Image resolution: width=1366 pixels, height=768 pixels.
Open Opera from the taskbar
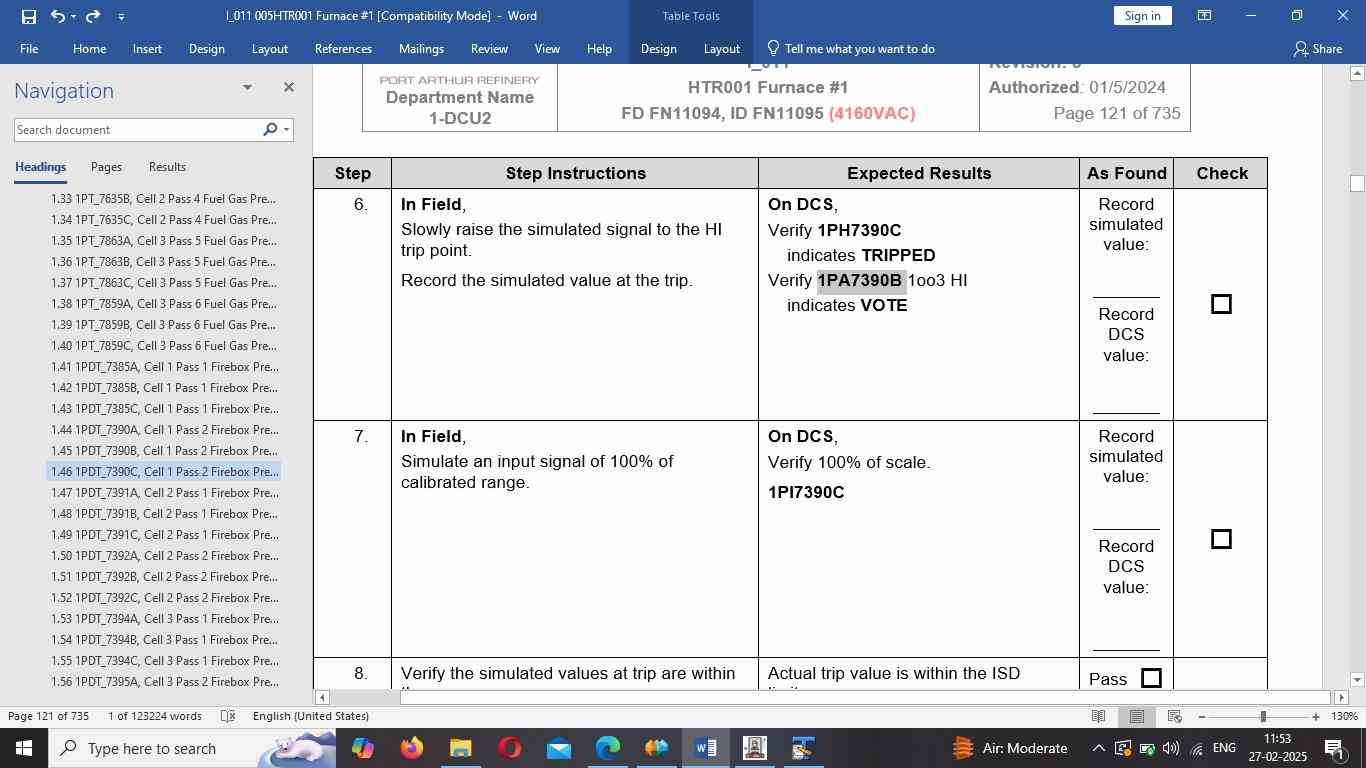pyautogui.click(x=509, y=748)
